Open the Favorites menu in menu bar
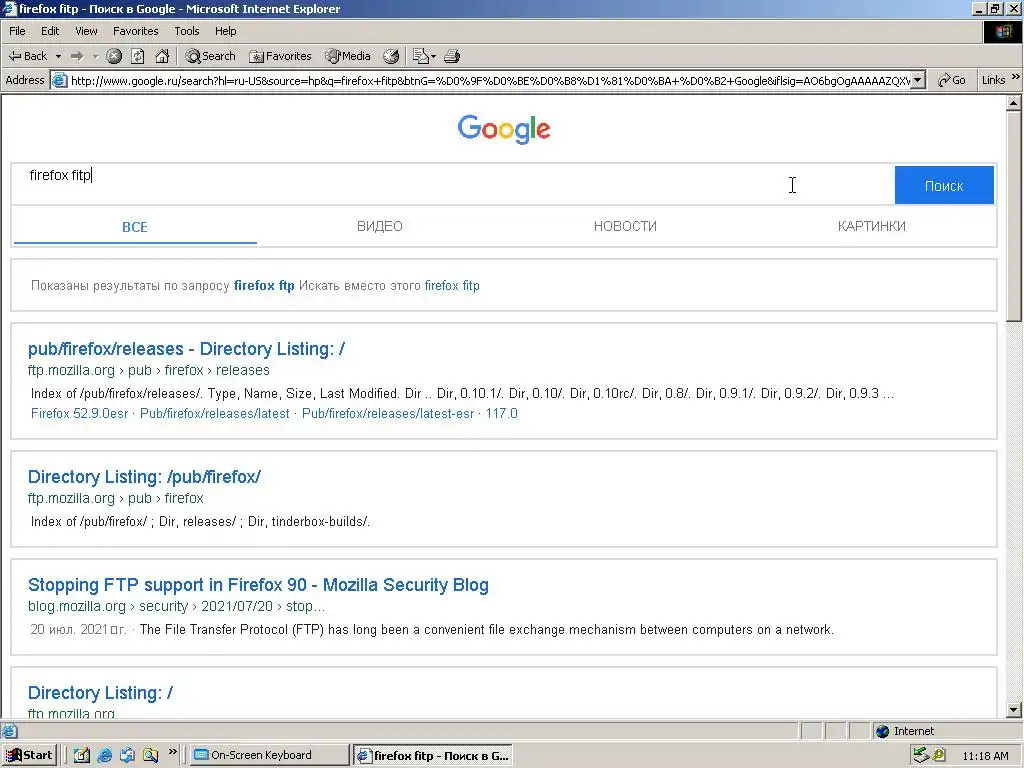 [135, 31]
